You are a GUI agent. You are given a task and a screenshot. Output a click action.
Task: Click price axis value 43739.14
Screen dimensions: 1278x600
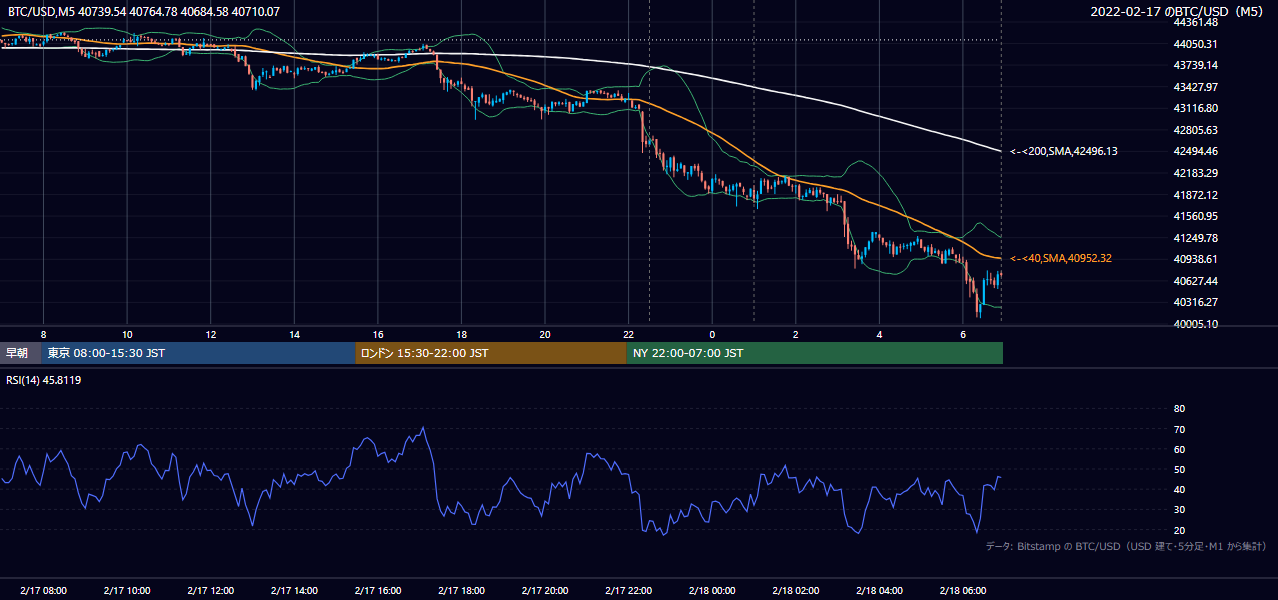[x=1196, y=65]
